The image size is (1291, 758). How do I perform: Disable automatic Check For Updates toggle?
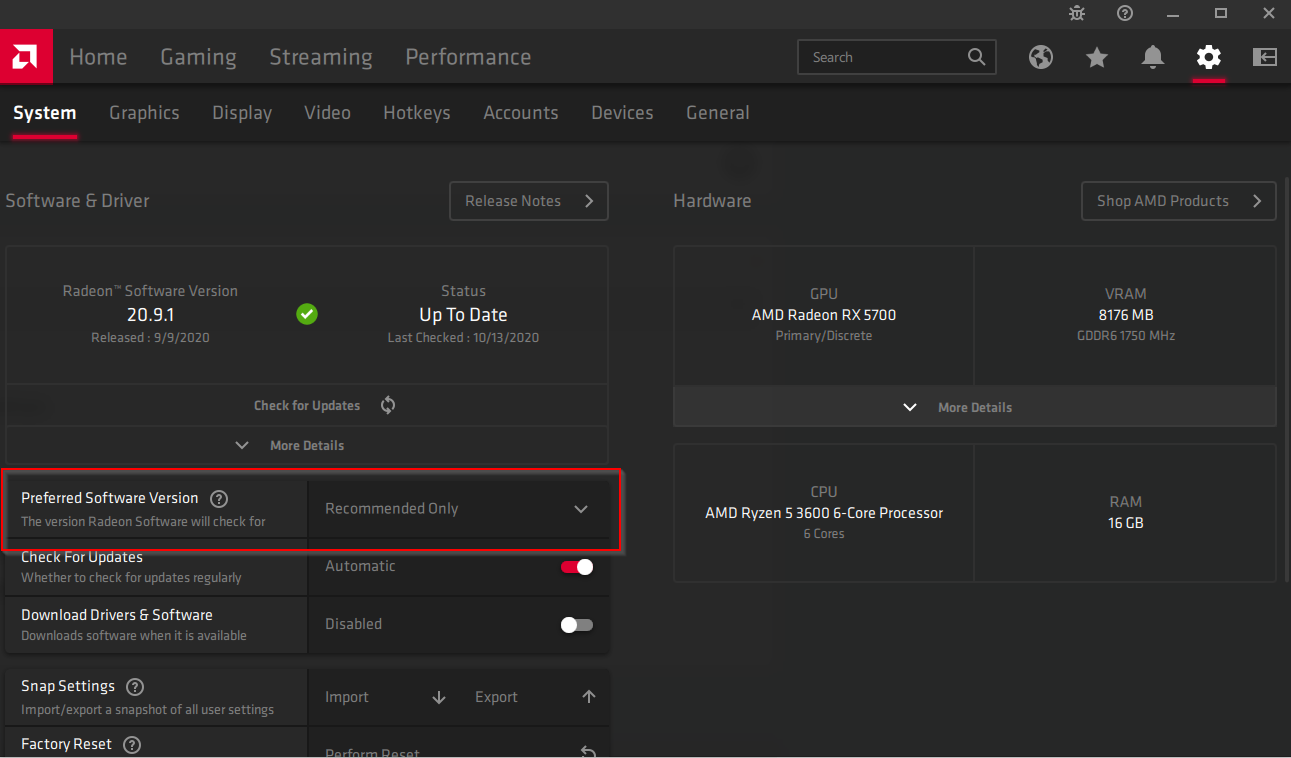click(577, 567)
